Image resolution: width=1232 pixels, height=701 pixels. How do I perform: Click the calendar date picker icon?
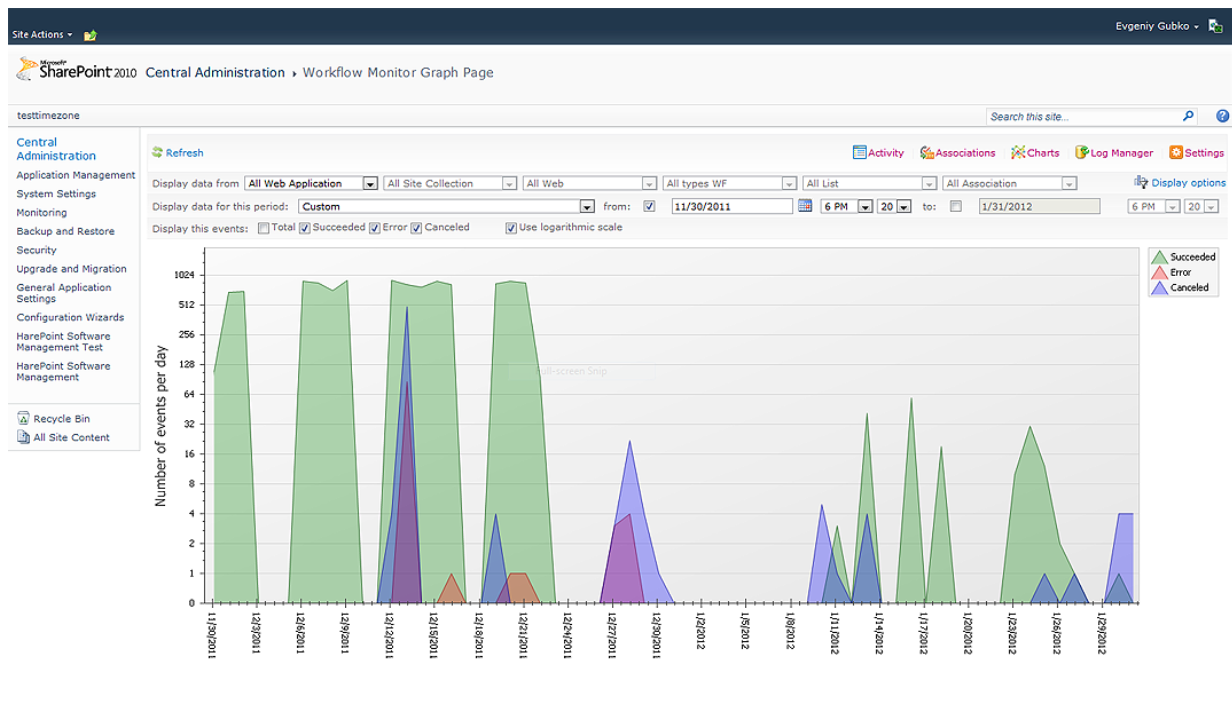click(804, 206)
